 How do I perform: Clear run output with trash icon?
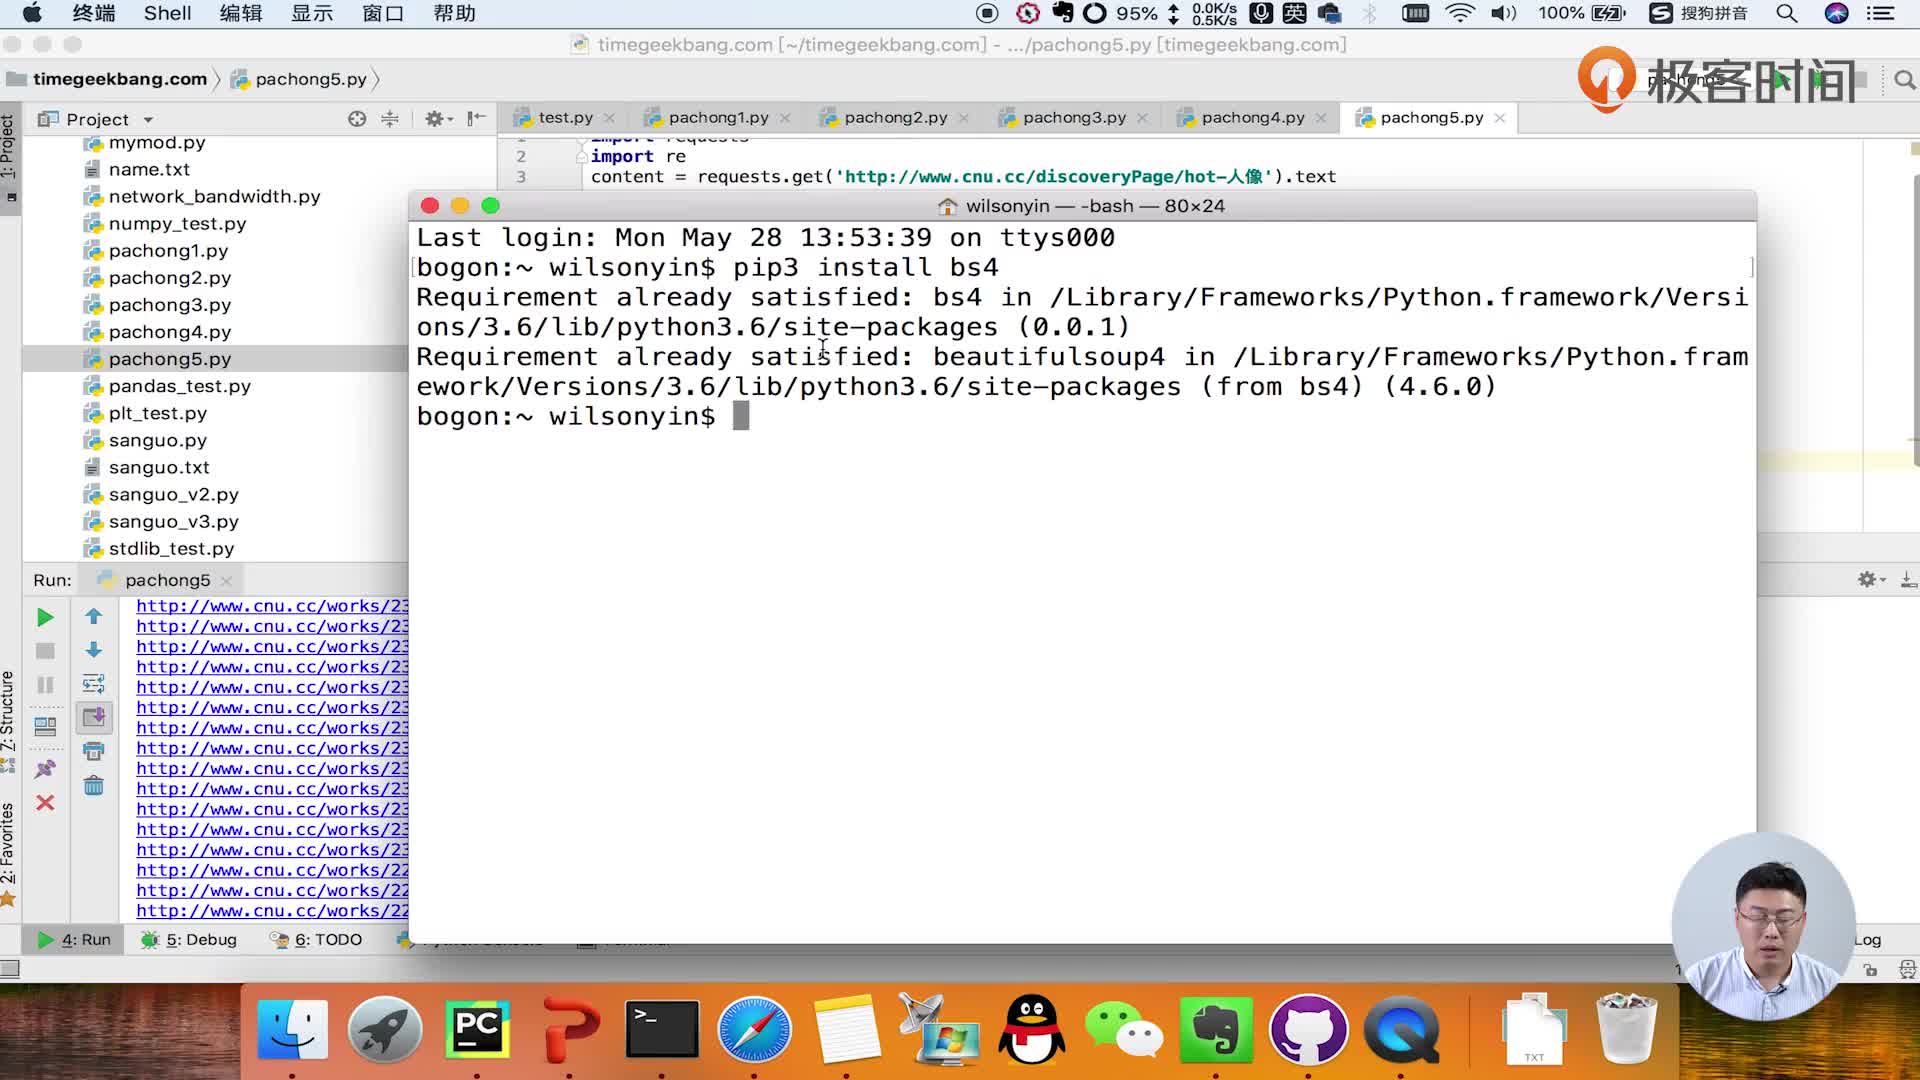pos(94,786)
